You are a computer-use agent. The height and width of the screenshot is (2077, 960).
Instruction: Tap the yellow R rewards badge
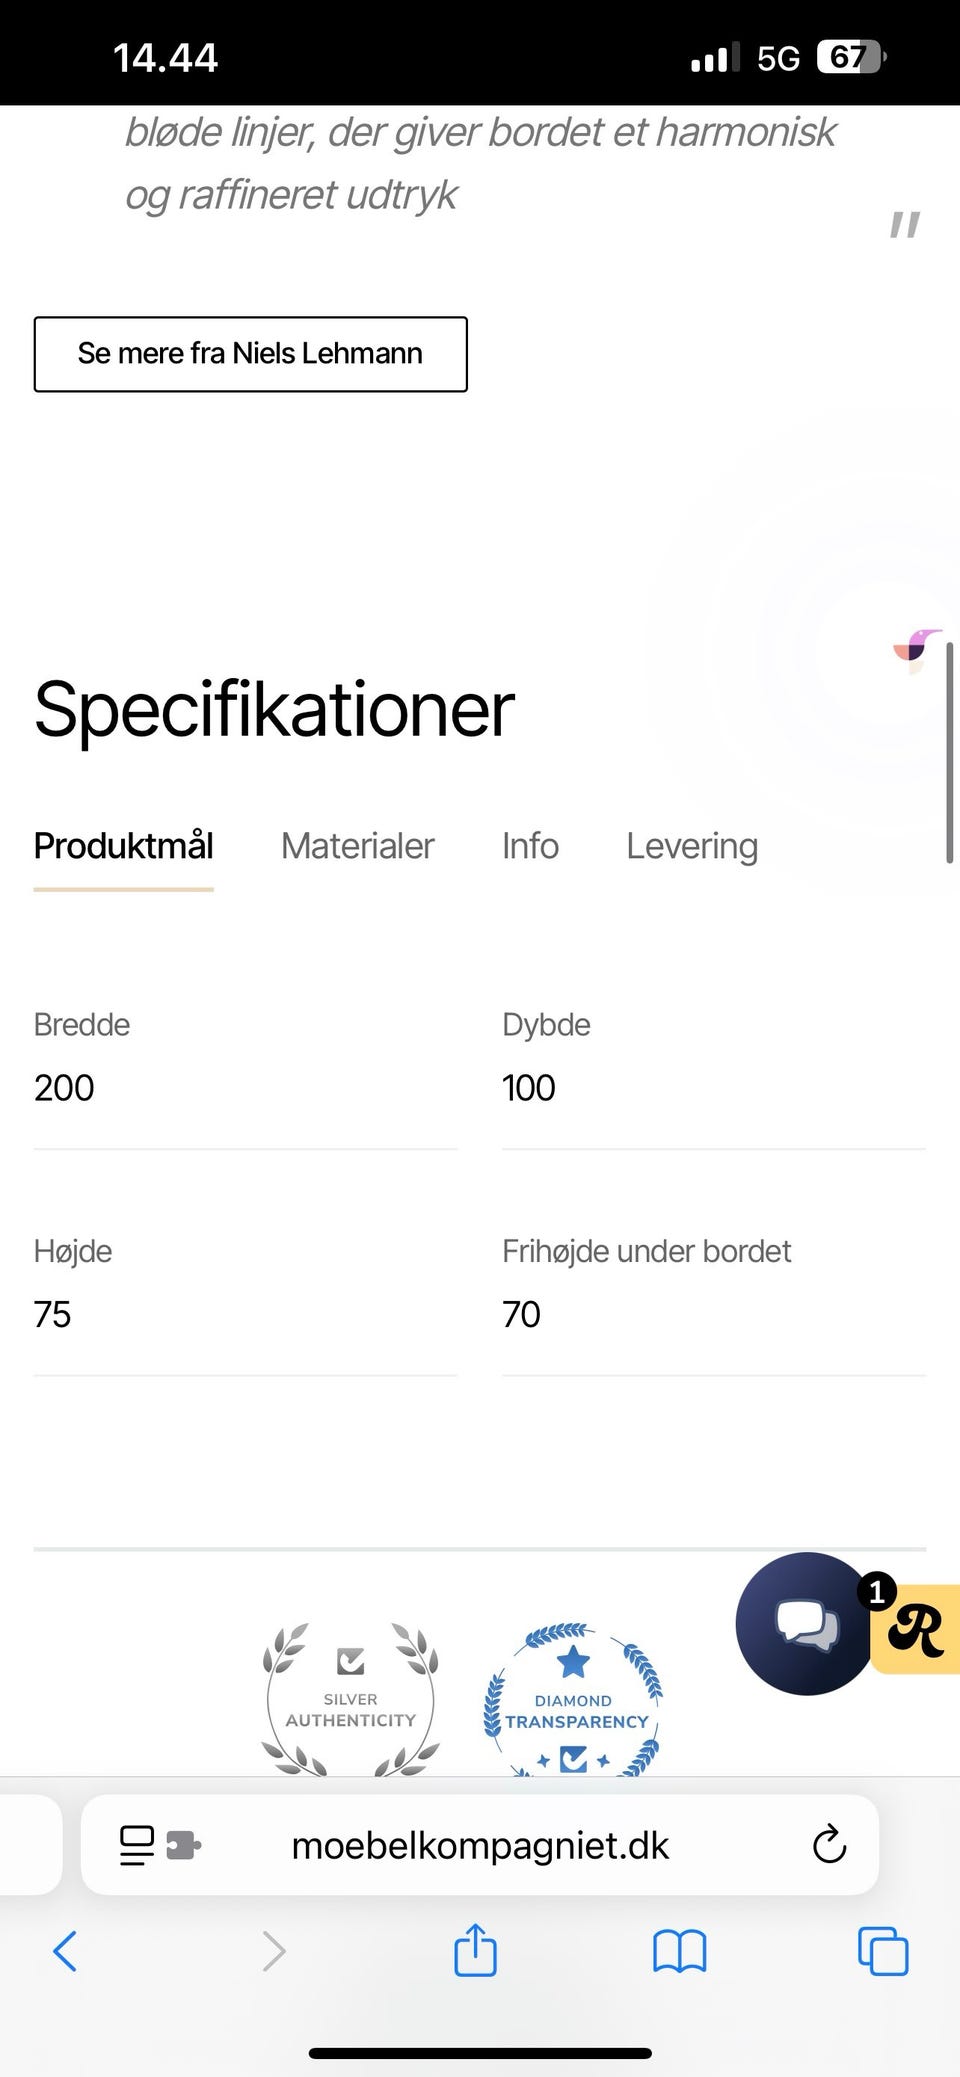tap(917, 1630)
